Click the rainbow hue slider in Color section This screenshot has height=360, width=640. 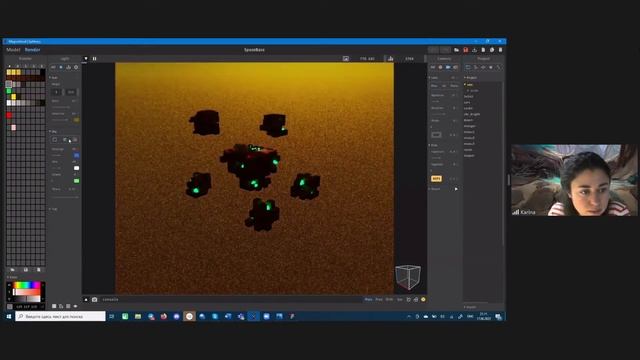27,285
